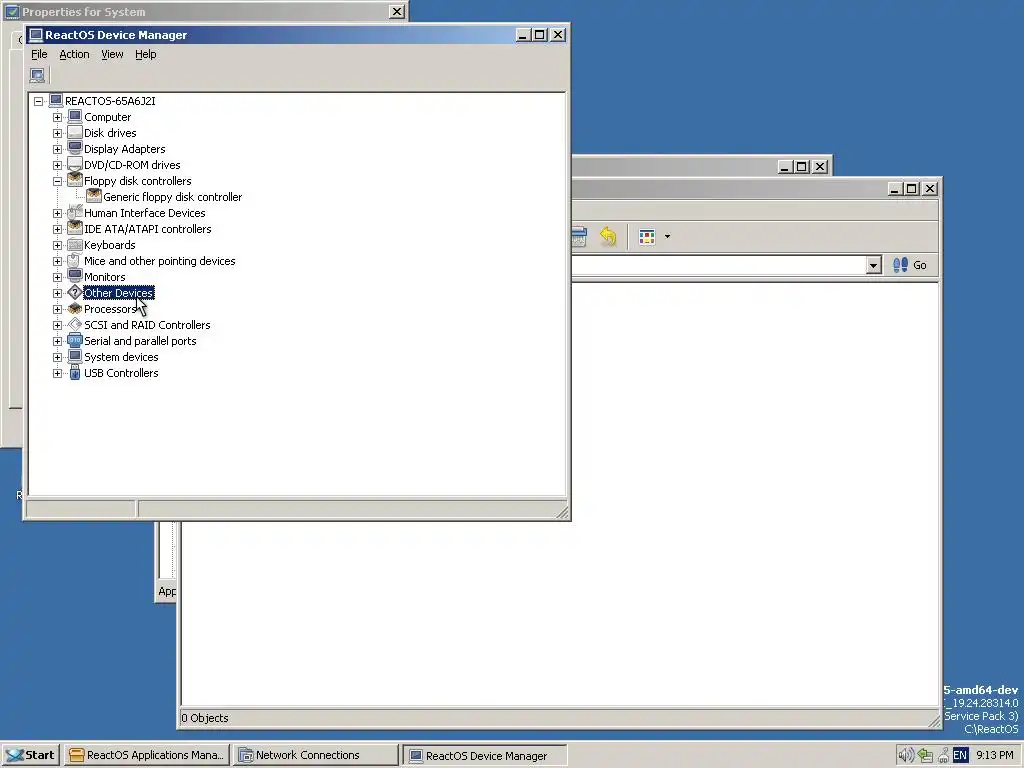Click the USB Controllers category icon
This screenshot has height=768, width=1024.
[x=74, y=373]
